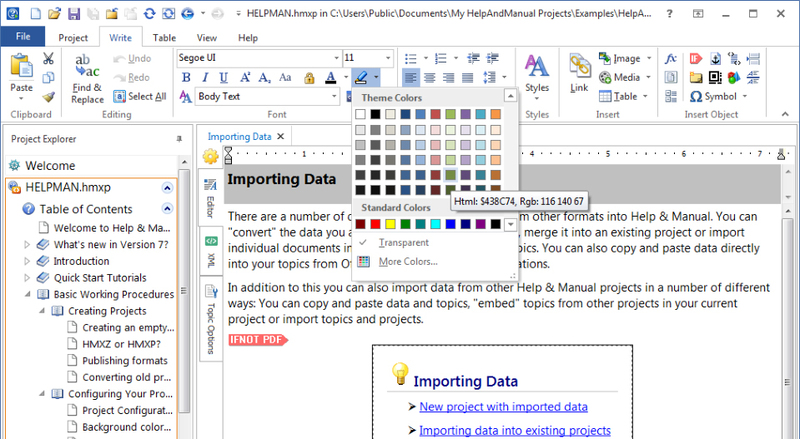Toggle Italic formatting
Image resolution: width=800 pixels, height=439 pixels.
[x=205, y=78]
